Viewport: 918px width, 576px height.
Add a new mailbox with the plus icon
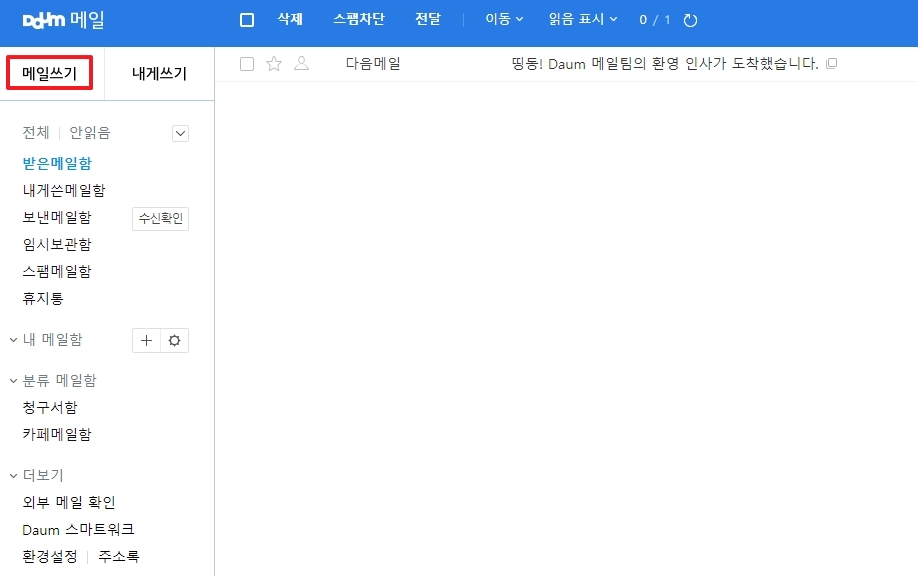coord(146,340)
